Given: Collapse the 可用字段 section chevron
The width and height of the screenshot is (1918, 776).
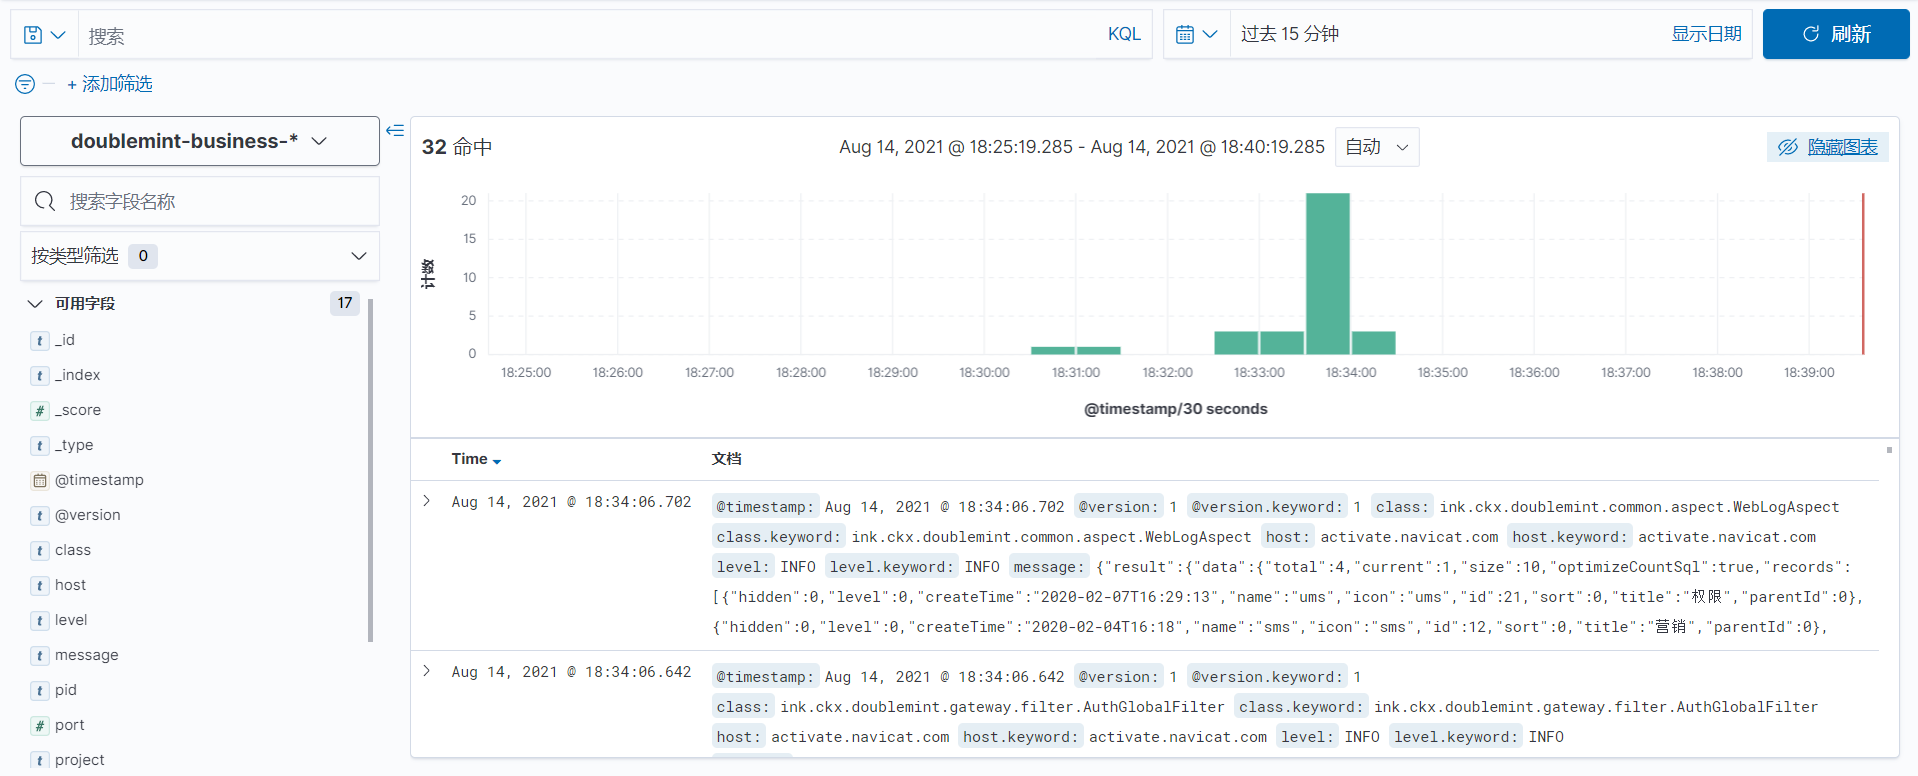Looking at the screenshot, I should pos(35,303).
